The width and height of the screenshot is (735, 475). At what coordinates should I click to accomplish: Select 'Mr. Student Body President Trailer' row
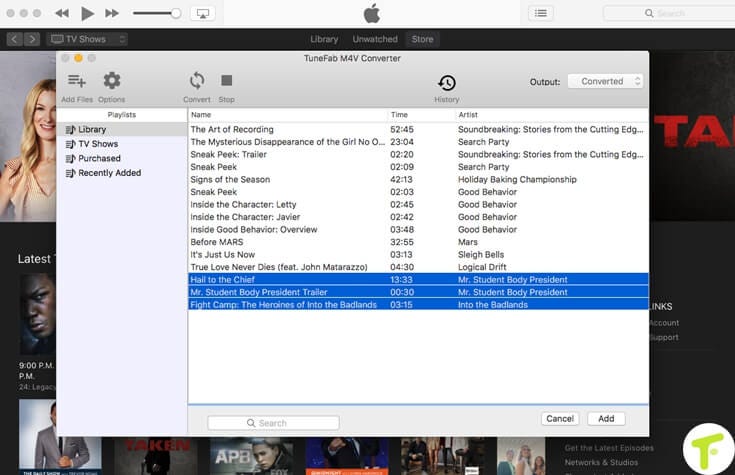click(418, 292)
